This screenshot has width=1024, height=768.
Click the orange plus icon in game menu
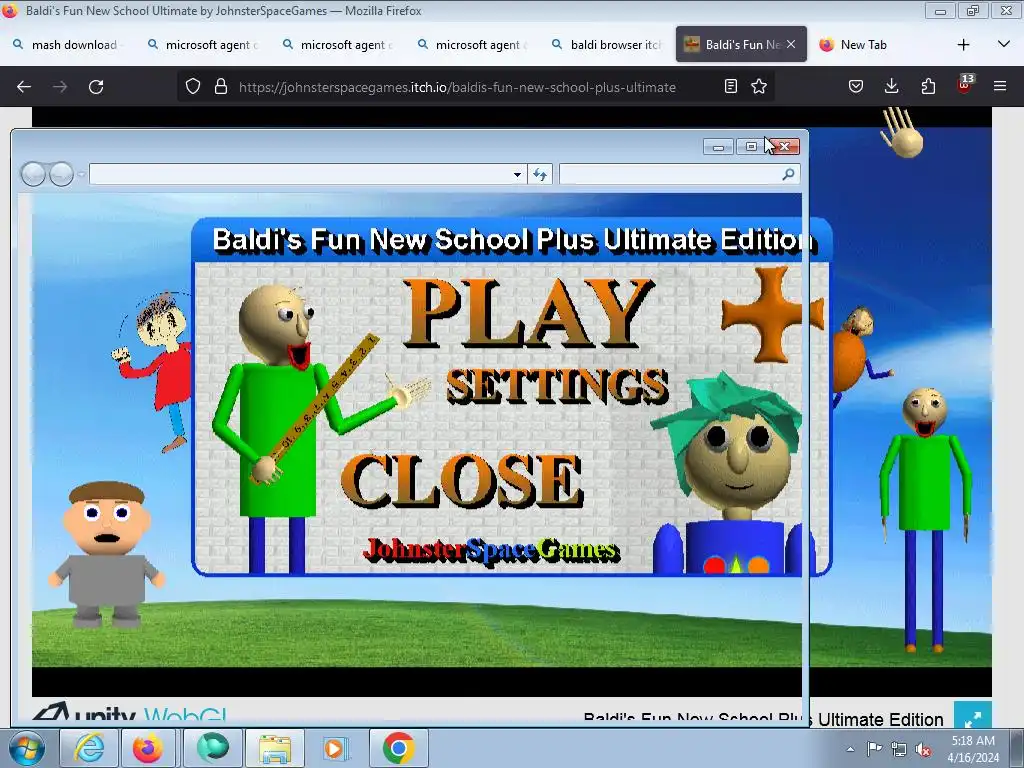click(771, 314)
